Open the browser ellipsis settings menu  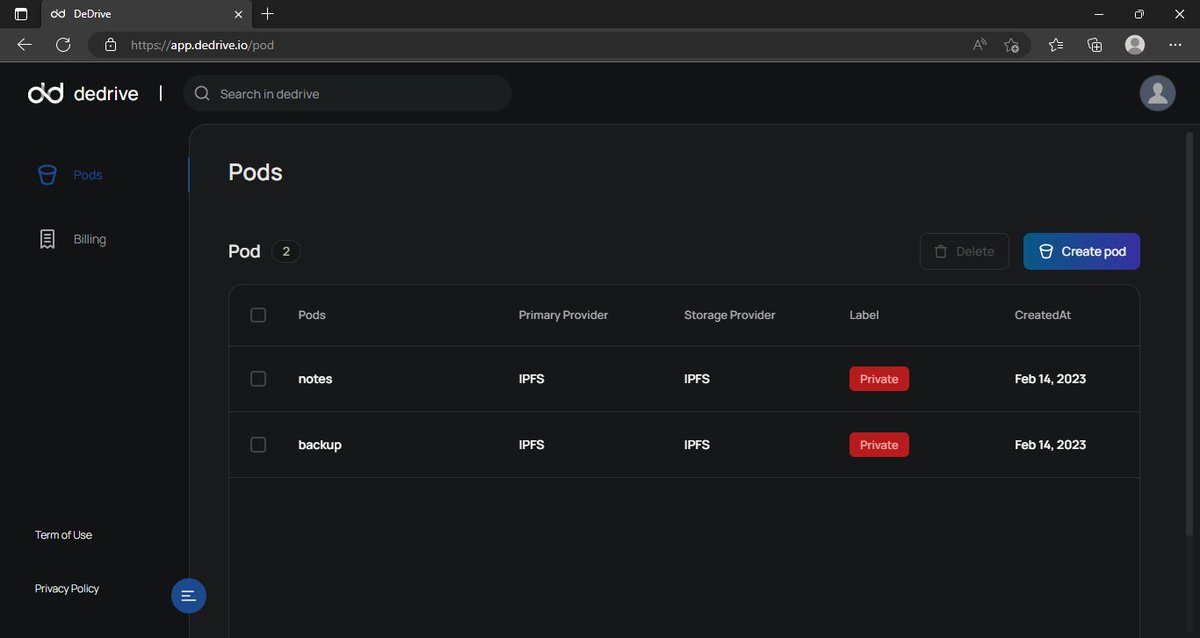pyautogui.click(x=1175, y=44)
